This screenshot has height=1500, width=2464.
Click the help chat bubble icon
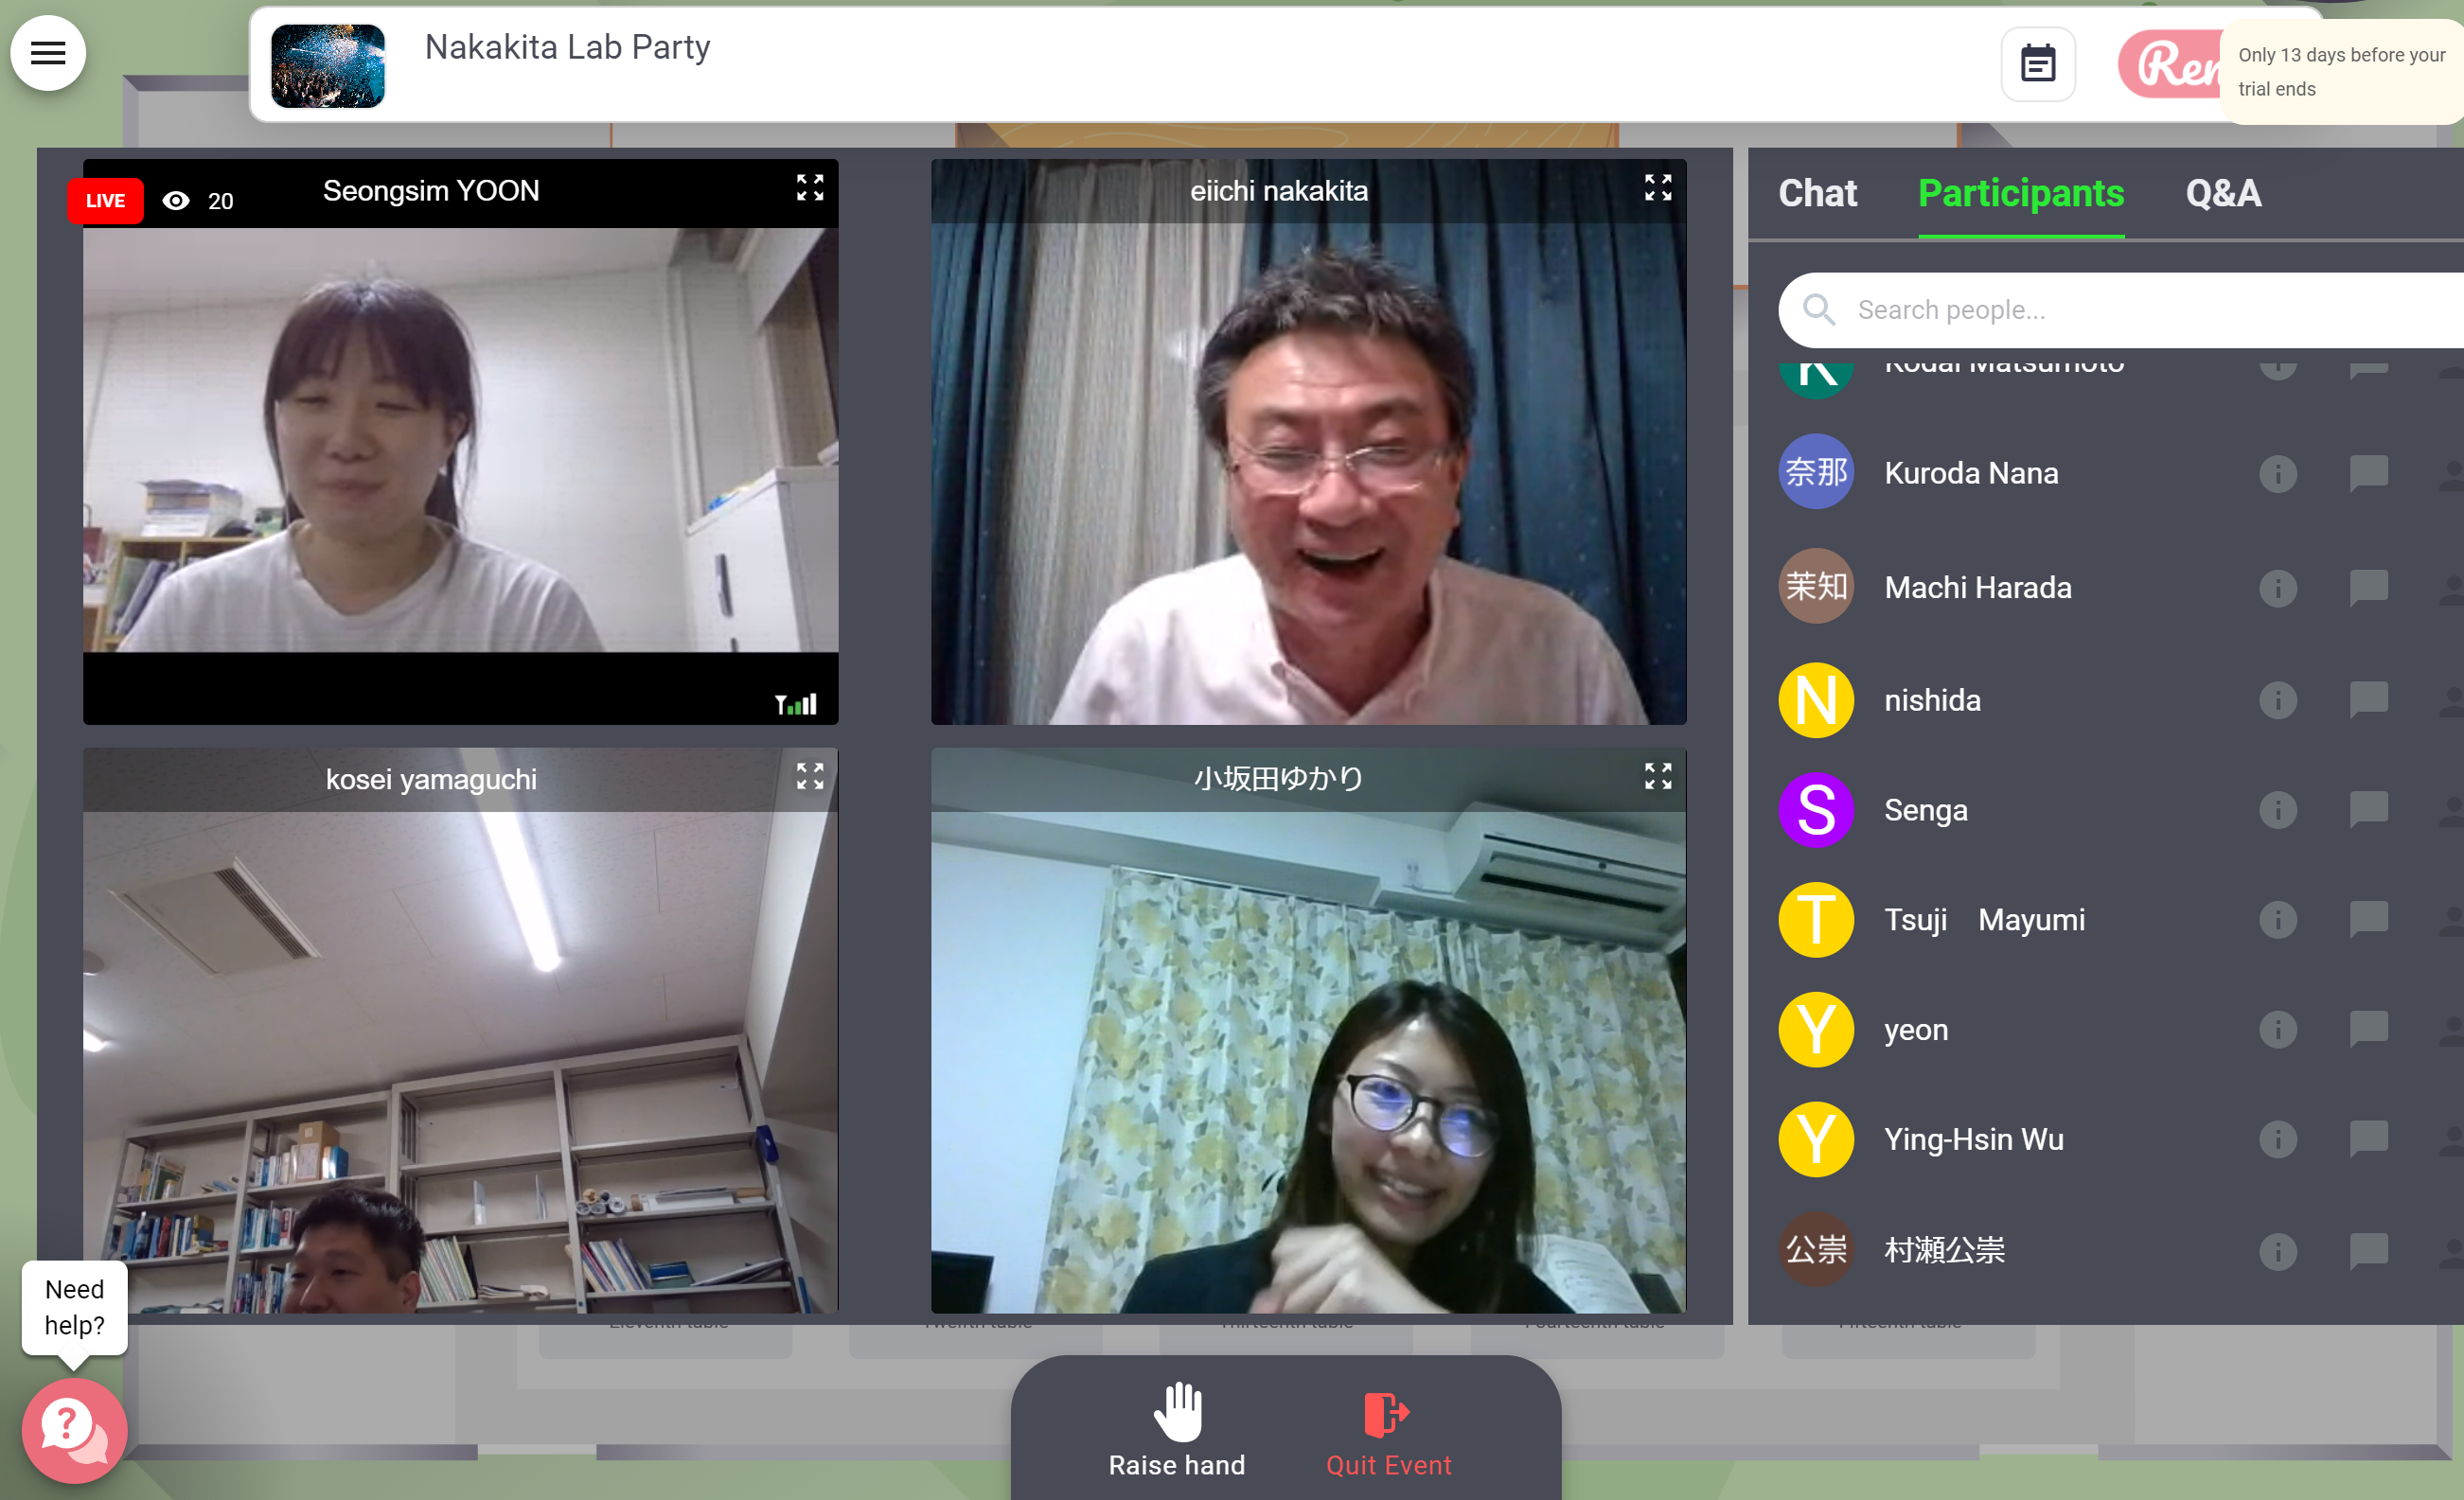click(74, 1429)
